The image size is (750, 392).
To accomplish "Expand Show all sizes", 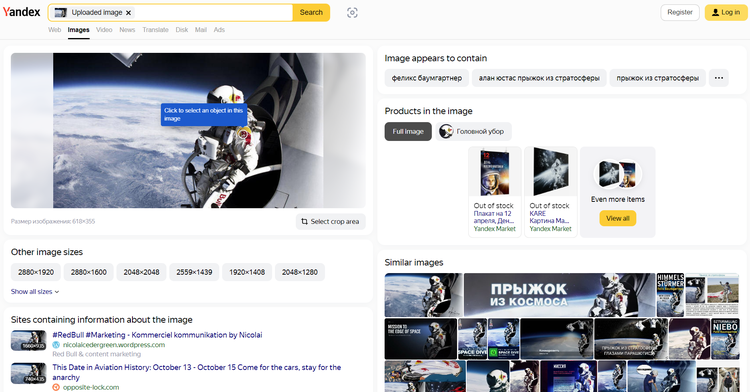I will click(35, 292).
